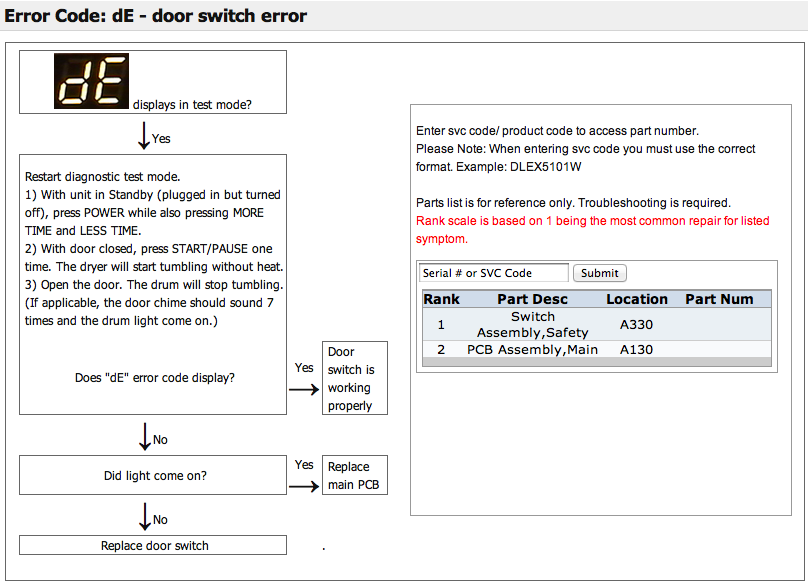Image resolution: width=808 pixels, height=585 pixels.
Task: Click the "Parts list is for reference only" line
Action: tap(573, 203)
